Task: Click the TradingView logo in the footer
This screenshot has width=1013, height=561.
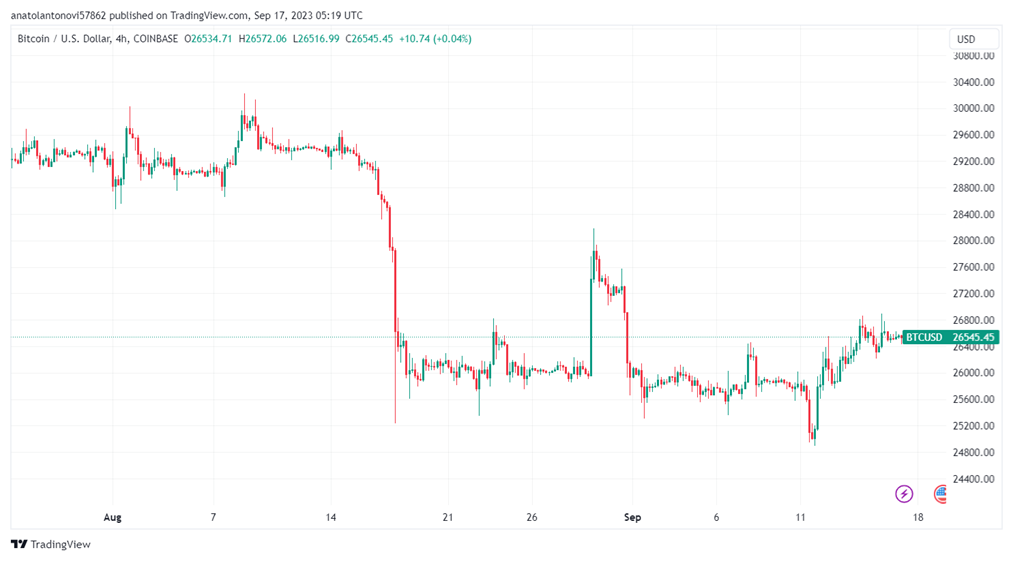Action: tap(50, 544)
